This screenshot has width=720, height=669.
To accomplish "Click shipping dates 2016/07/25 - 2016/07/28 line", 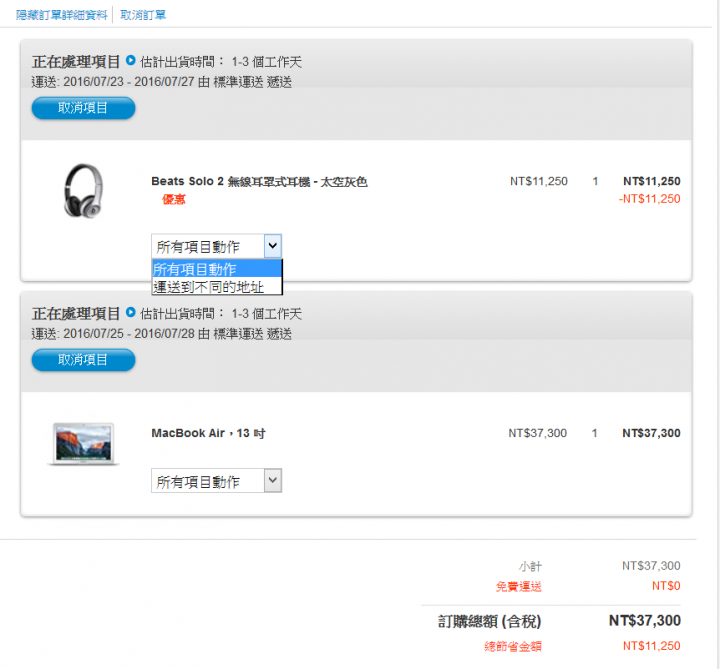I will coord(162,333).
